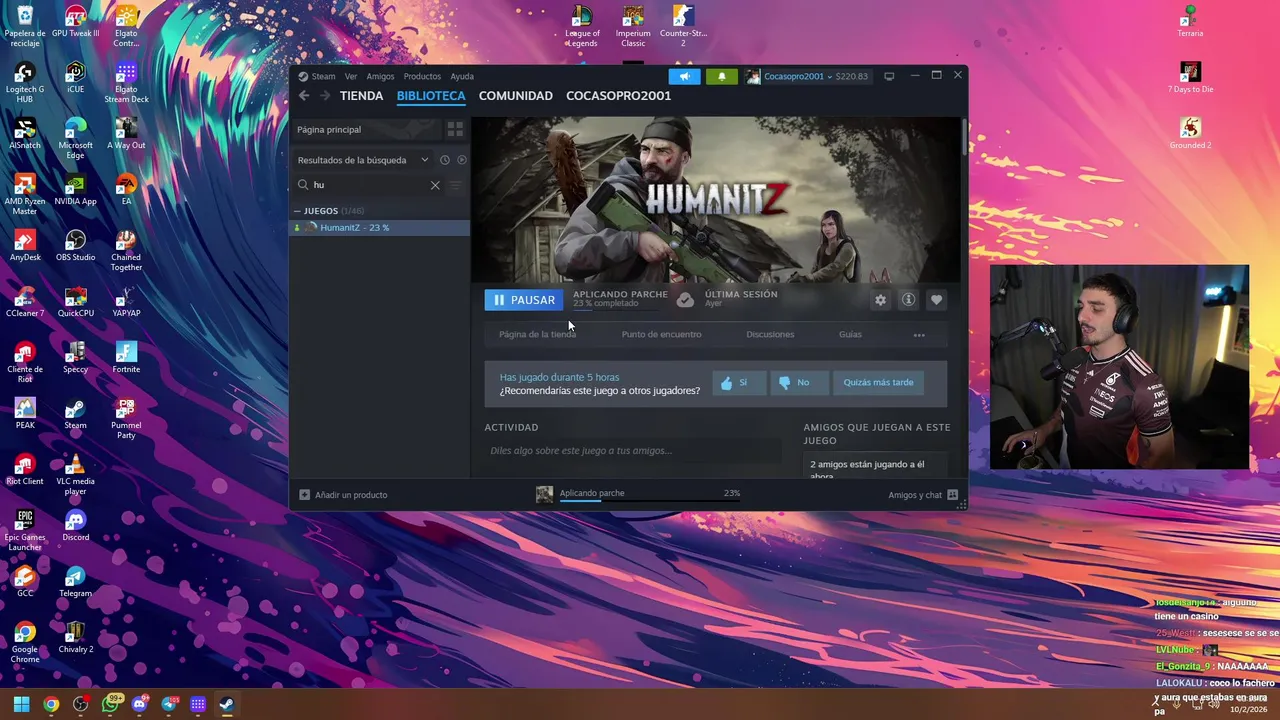Clear the library search with the X

435,185
